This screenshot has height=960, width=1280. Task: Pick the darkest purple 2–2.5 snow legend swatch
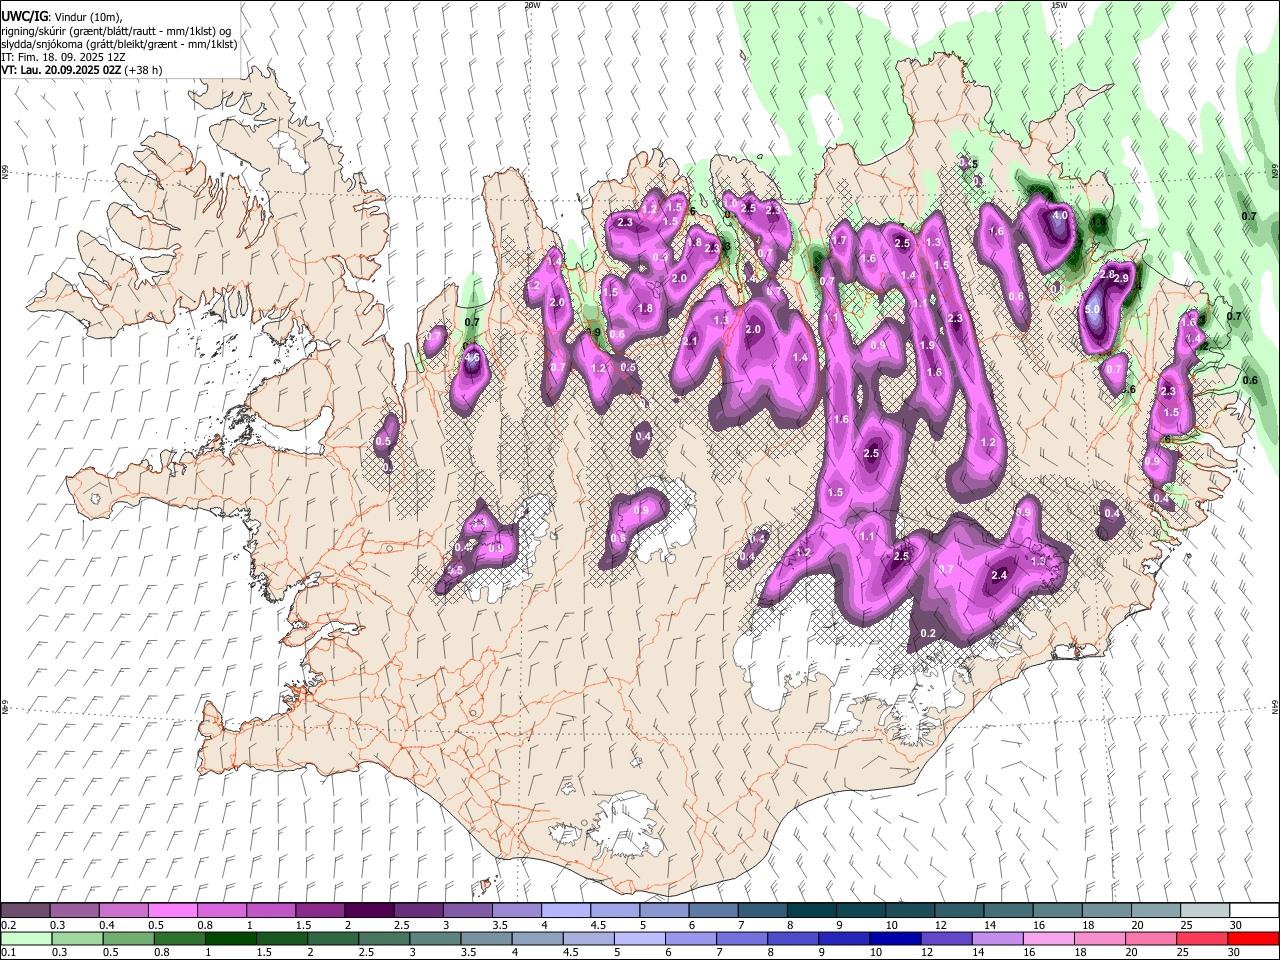[x=368, y=911]
